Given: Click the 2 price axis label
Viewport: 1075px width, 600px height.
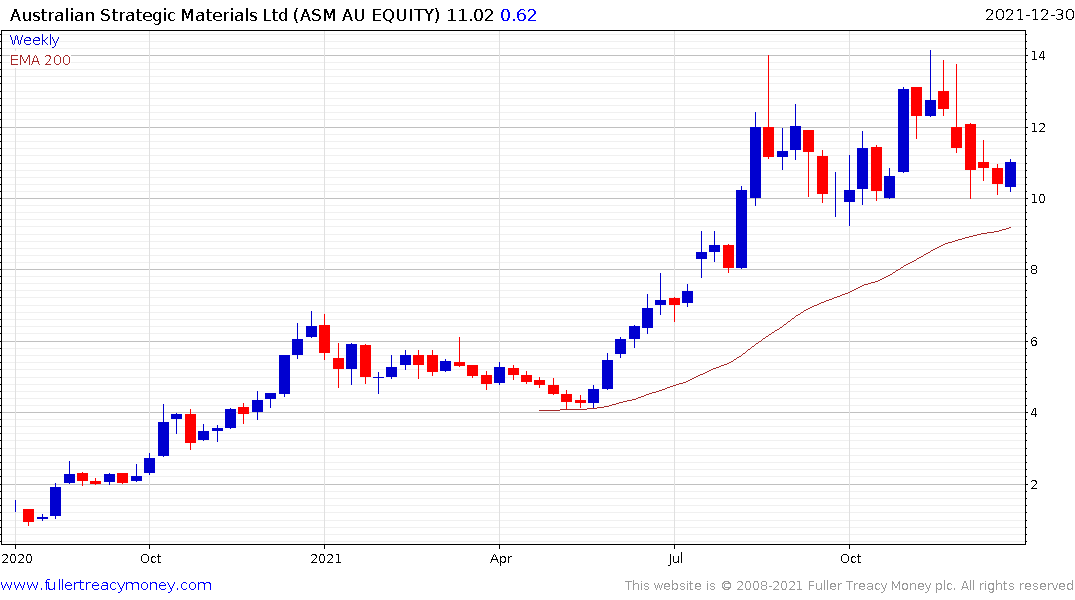Looking at the screenshot, I should pyautogui.click(x=1034, y=485).
